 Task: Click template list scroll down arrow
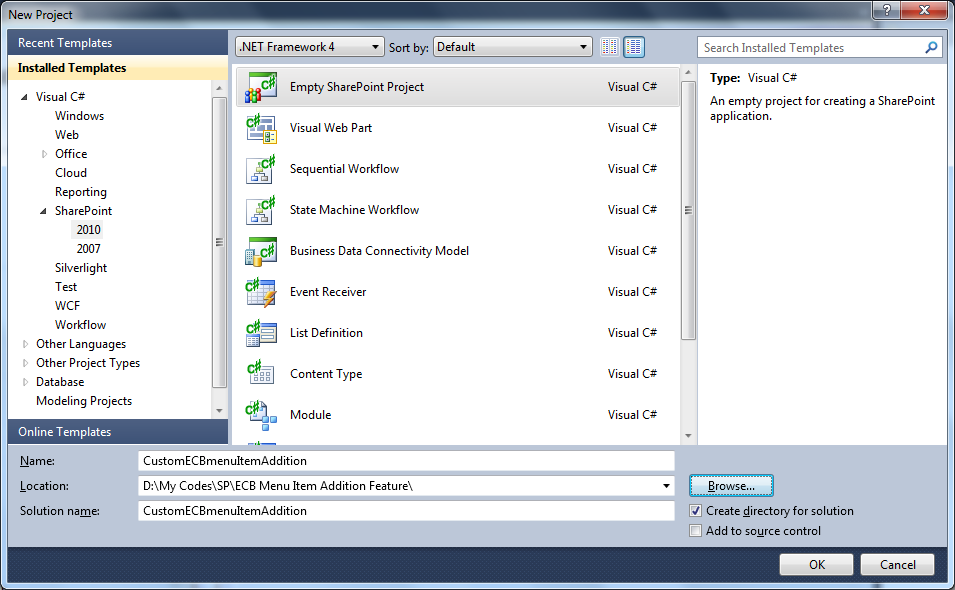688,436
